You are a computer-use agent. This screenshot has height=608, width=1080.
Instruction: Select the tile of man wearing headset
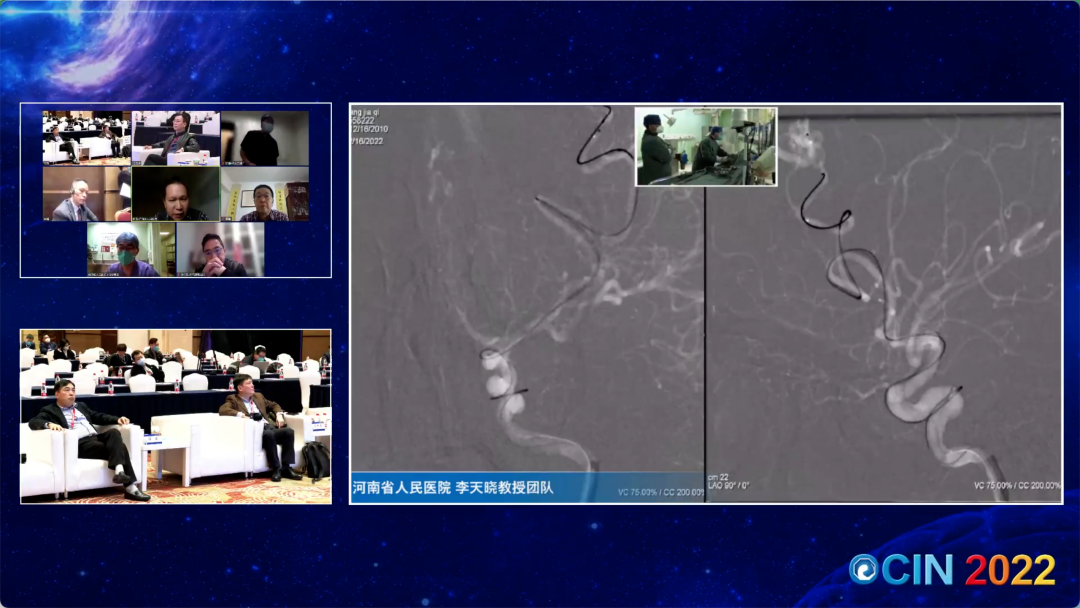86,193
